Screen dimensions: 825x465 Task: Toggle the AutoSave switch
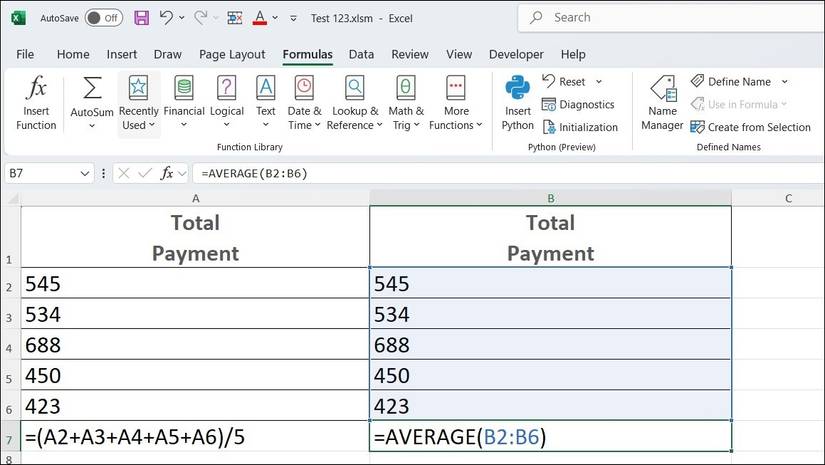[x=103, y=18]
